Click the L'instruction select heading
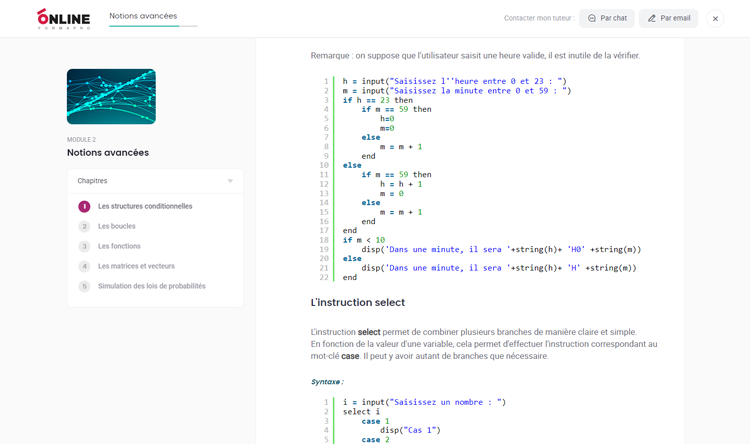Screen dimensions: 750x444 [358, 302]
